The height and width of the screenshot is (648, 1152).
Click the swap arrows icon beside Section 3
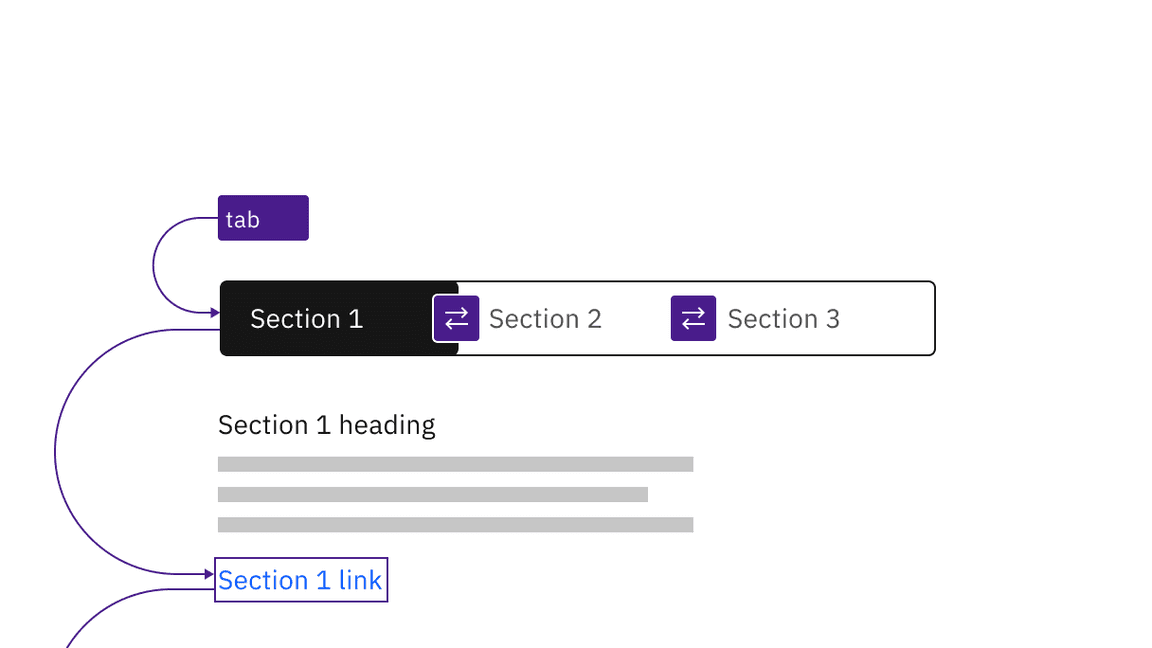(693, 318)
